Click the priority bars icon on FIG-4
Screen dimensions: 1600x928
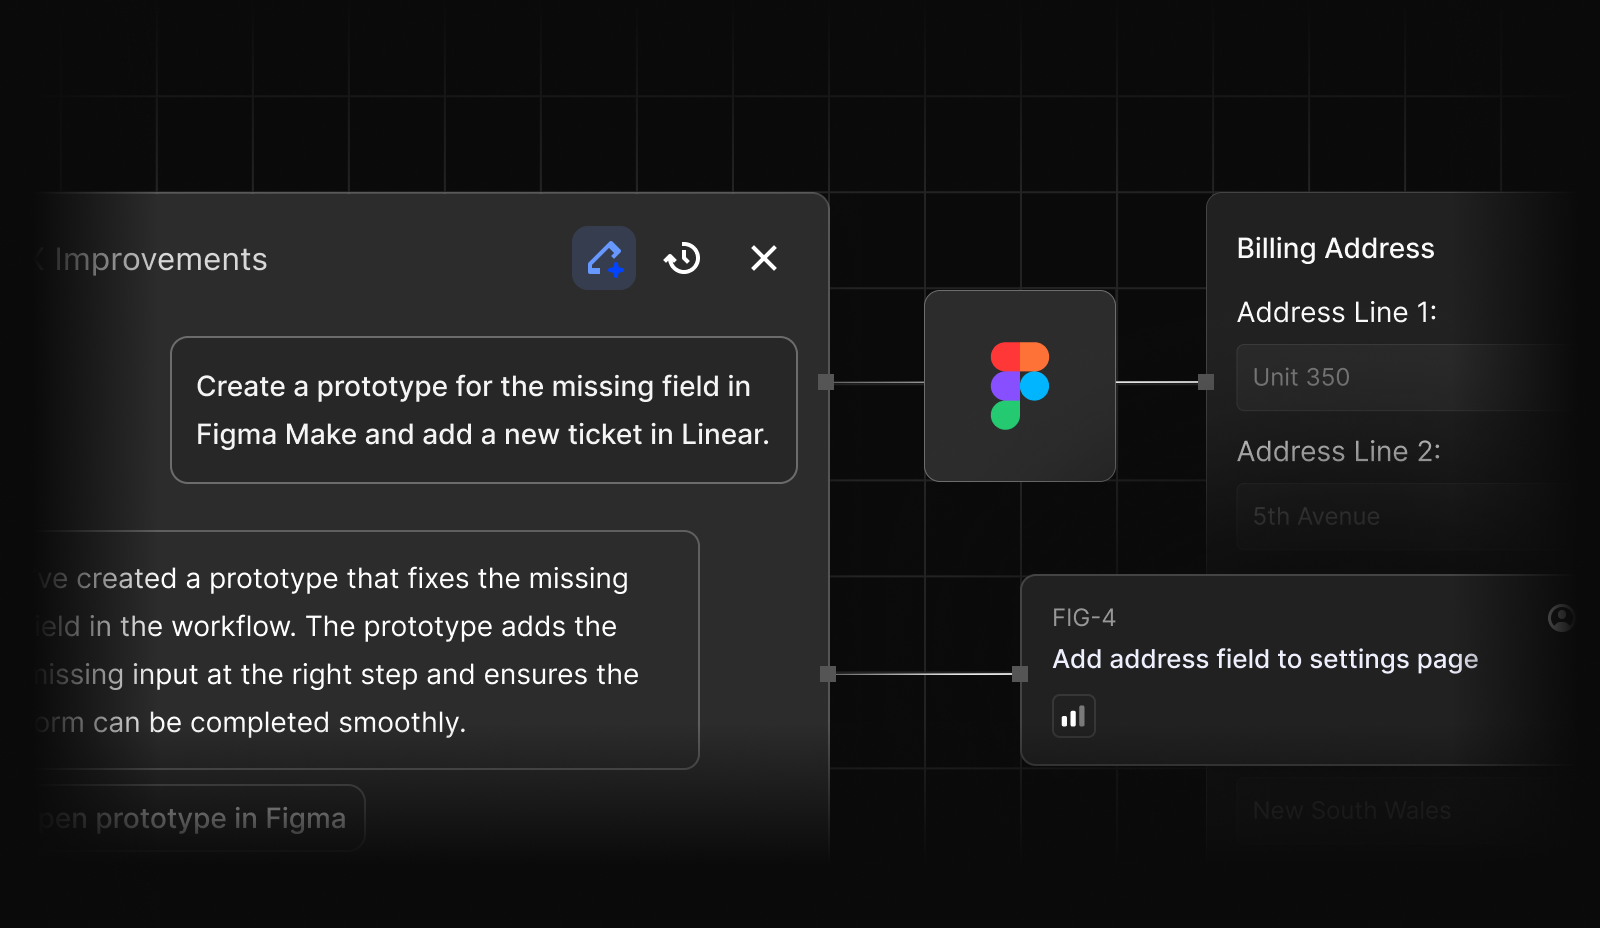point(1073,716)
